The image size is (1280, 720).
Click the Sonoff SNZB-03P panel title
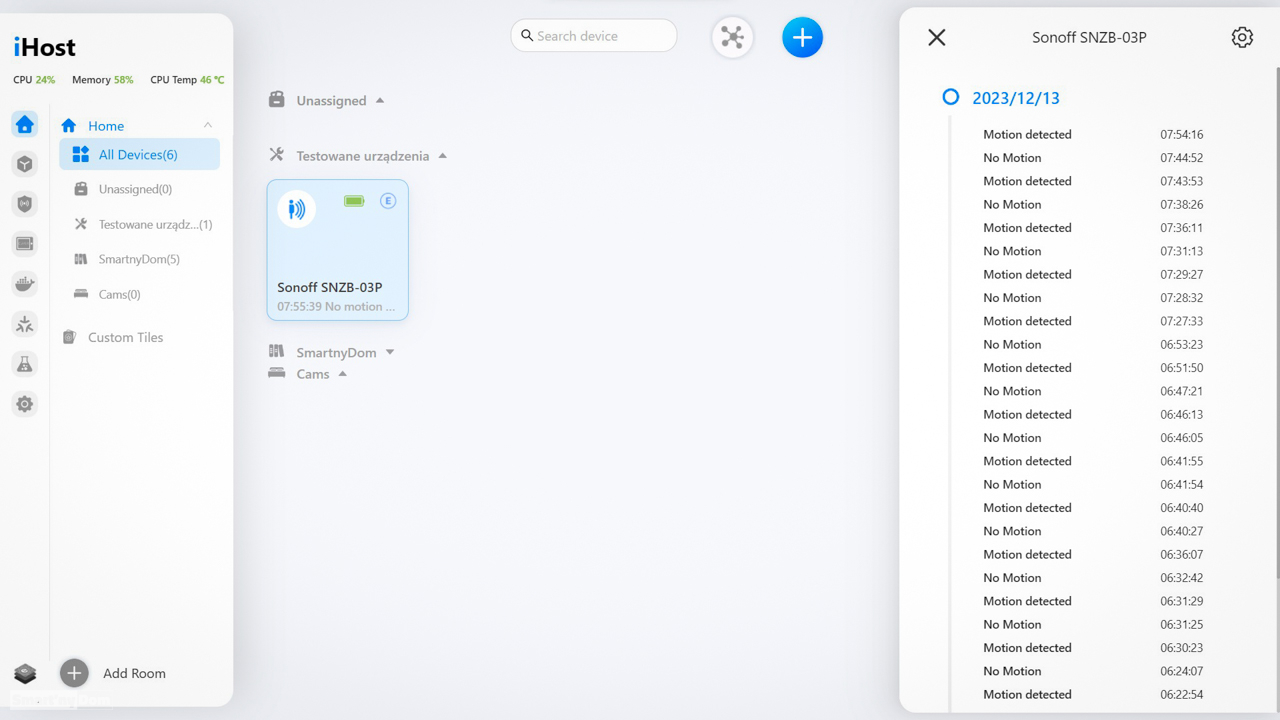point(1089,37)
